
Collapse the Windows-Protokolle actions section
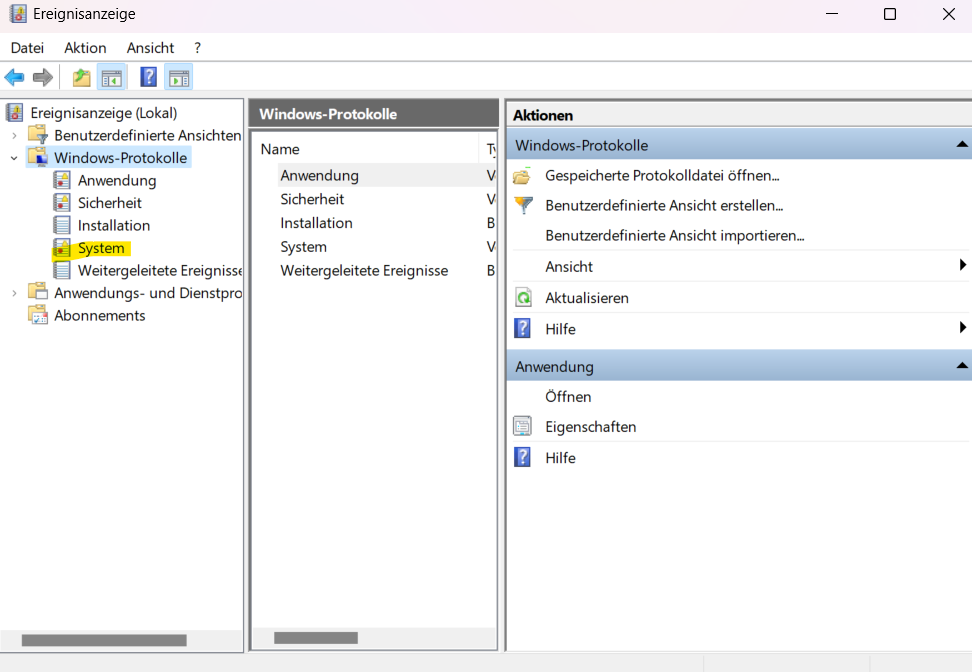(961, 144)
